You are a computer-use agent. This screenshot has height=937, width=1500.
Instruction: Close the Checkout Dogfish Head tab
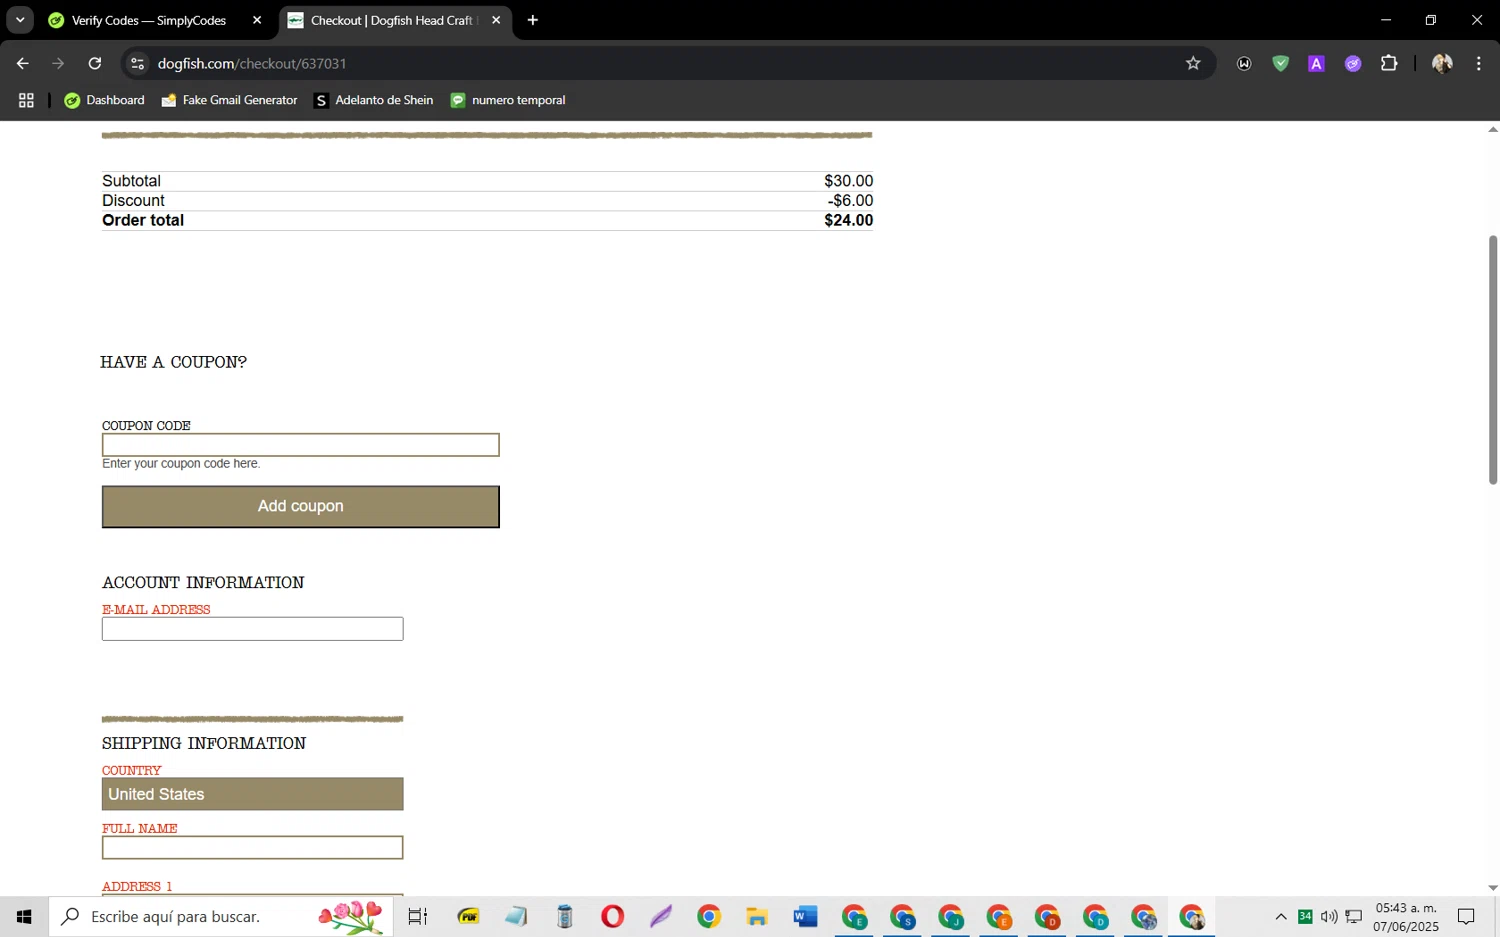point(496,20)
